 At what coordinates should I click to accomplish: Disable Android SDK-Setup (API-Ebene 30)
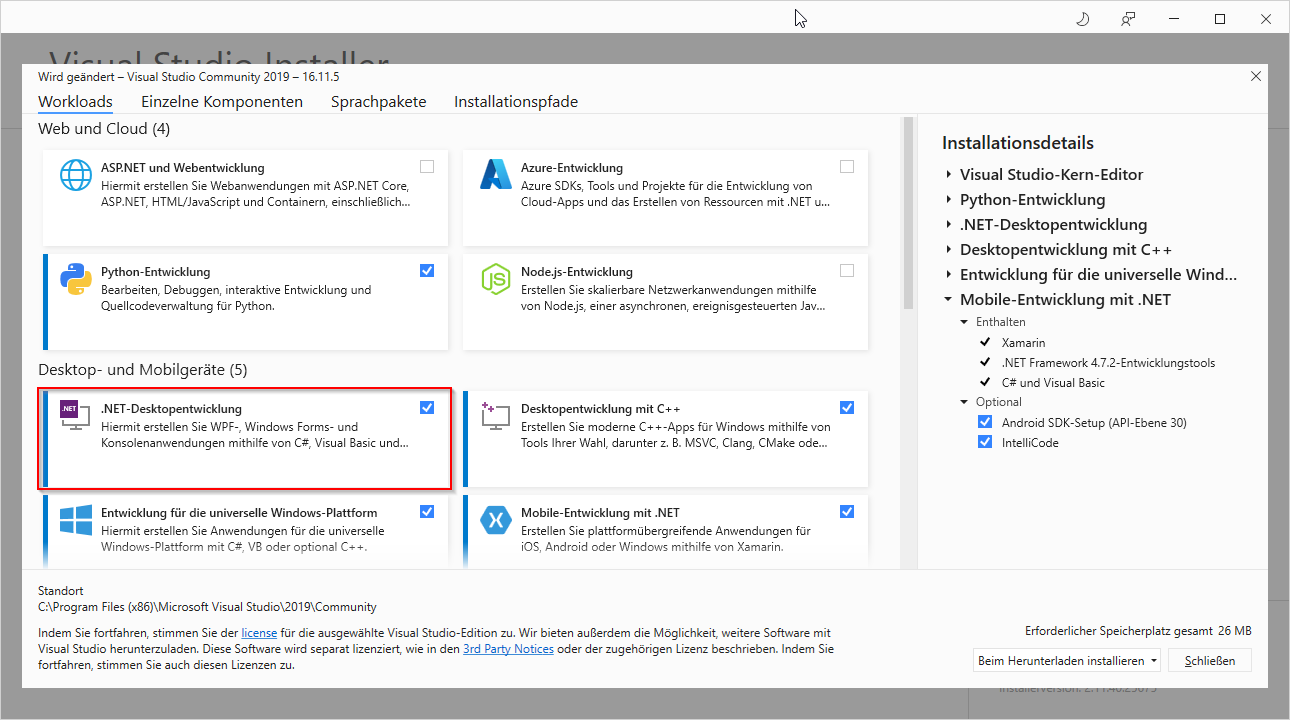click(984, 421)
